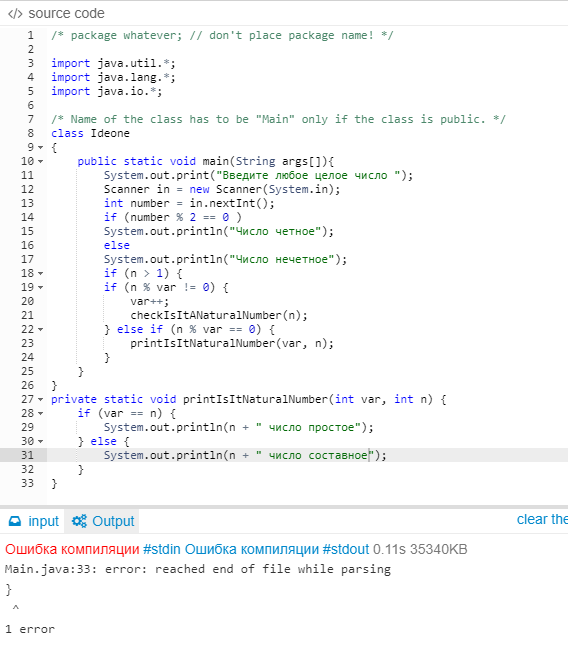
Task: Collapse the class body fold arrow at line 9
Action: 40,147
